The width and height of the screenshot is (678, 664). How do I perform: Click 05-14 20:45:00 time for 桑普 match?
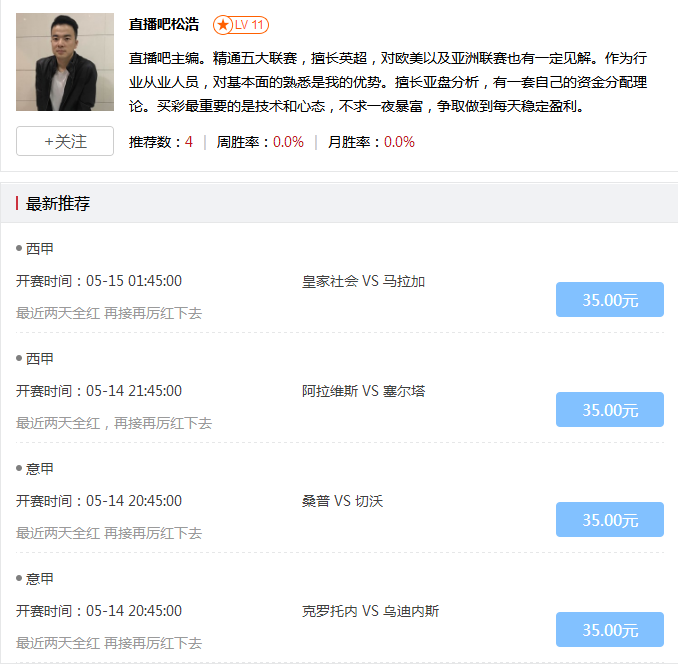pos(134,501)
